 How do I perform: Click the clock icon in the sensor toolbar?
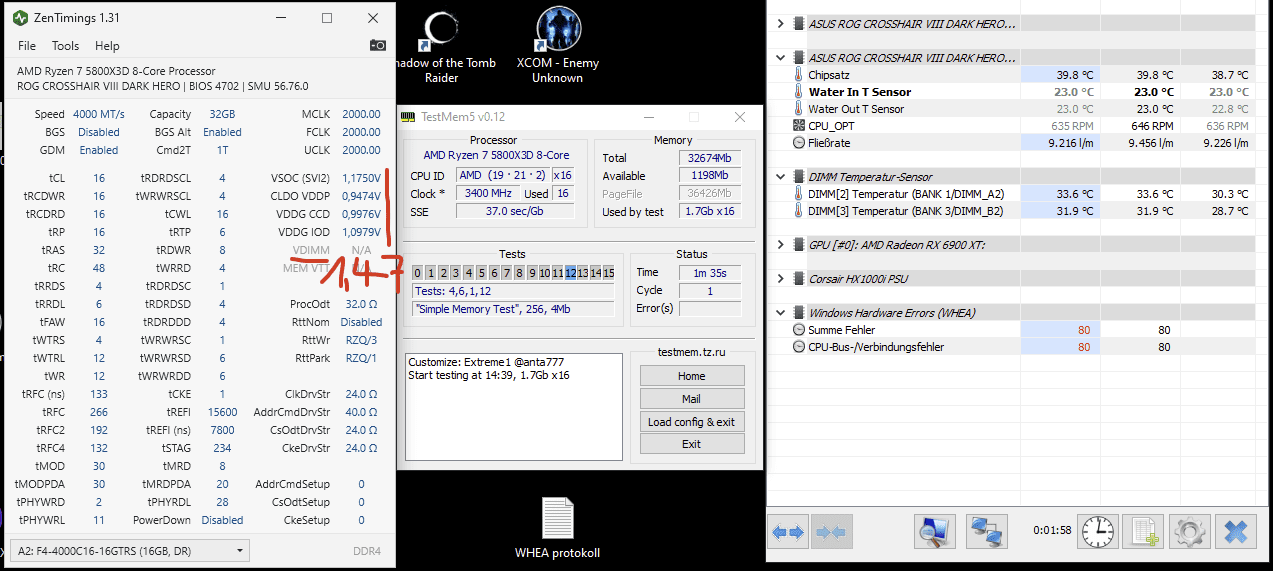(1099, 531)
